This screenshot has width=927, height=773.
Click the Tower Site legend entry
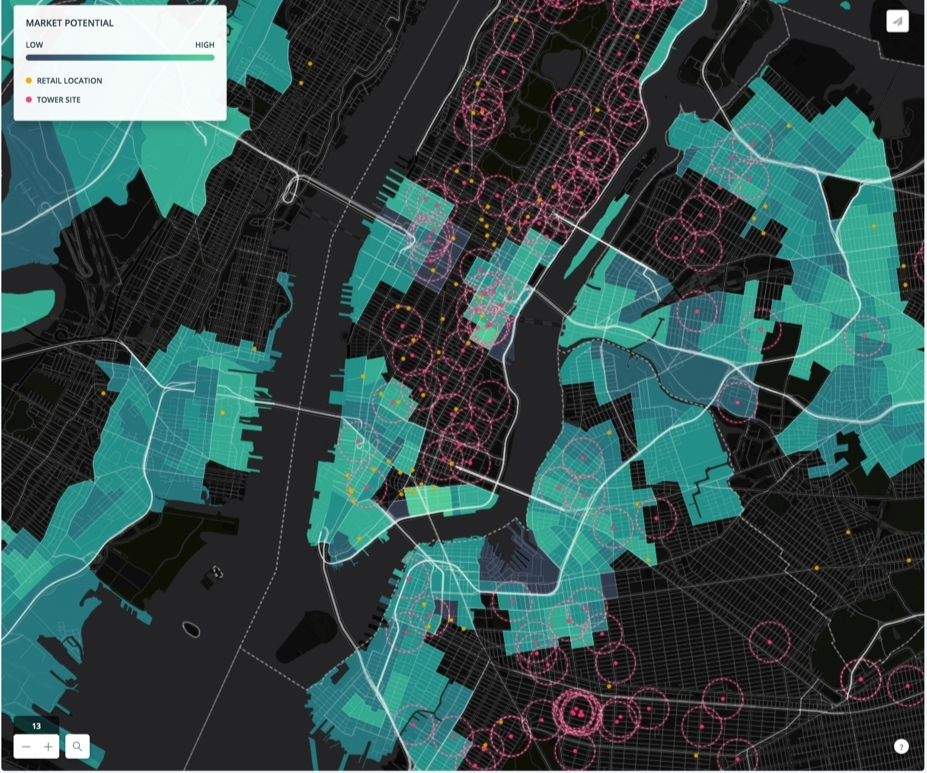[x=53, y=100]
